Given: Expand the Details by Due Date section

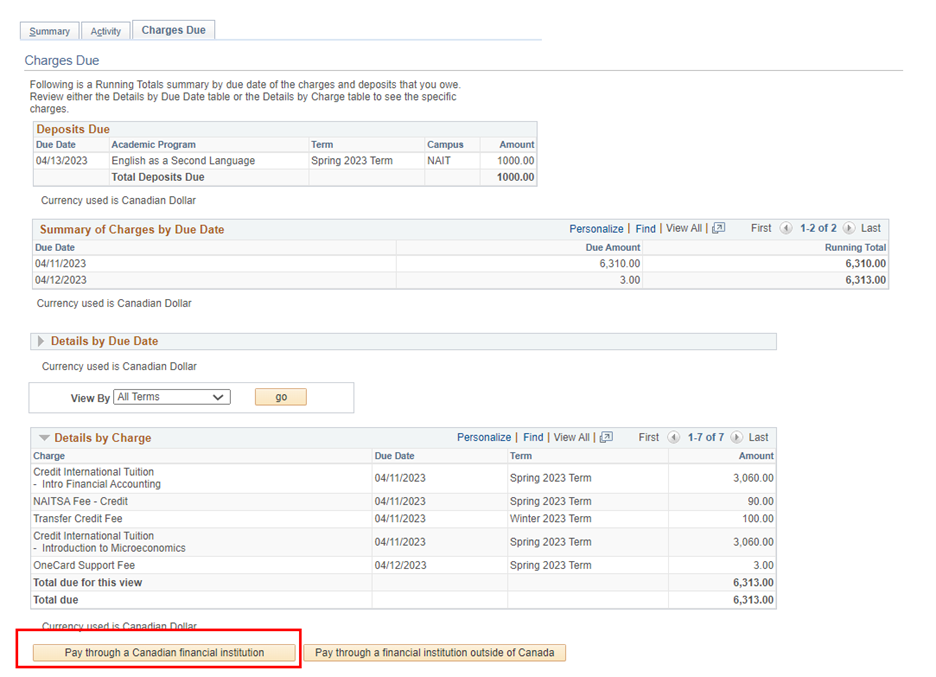Looking at the screenshot, I should [39, 342].
